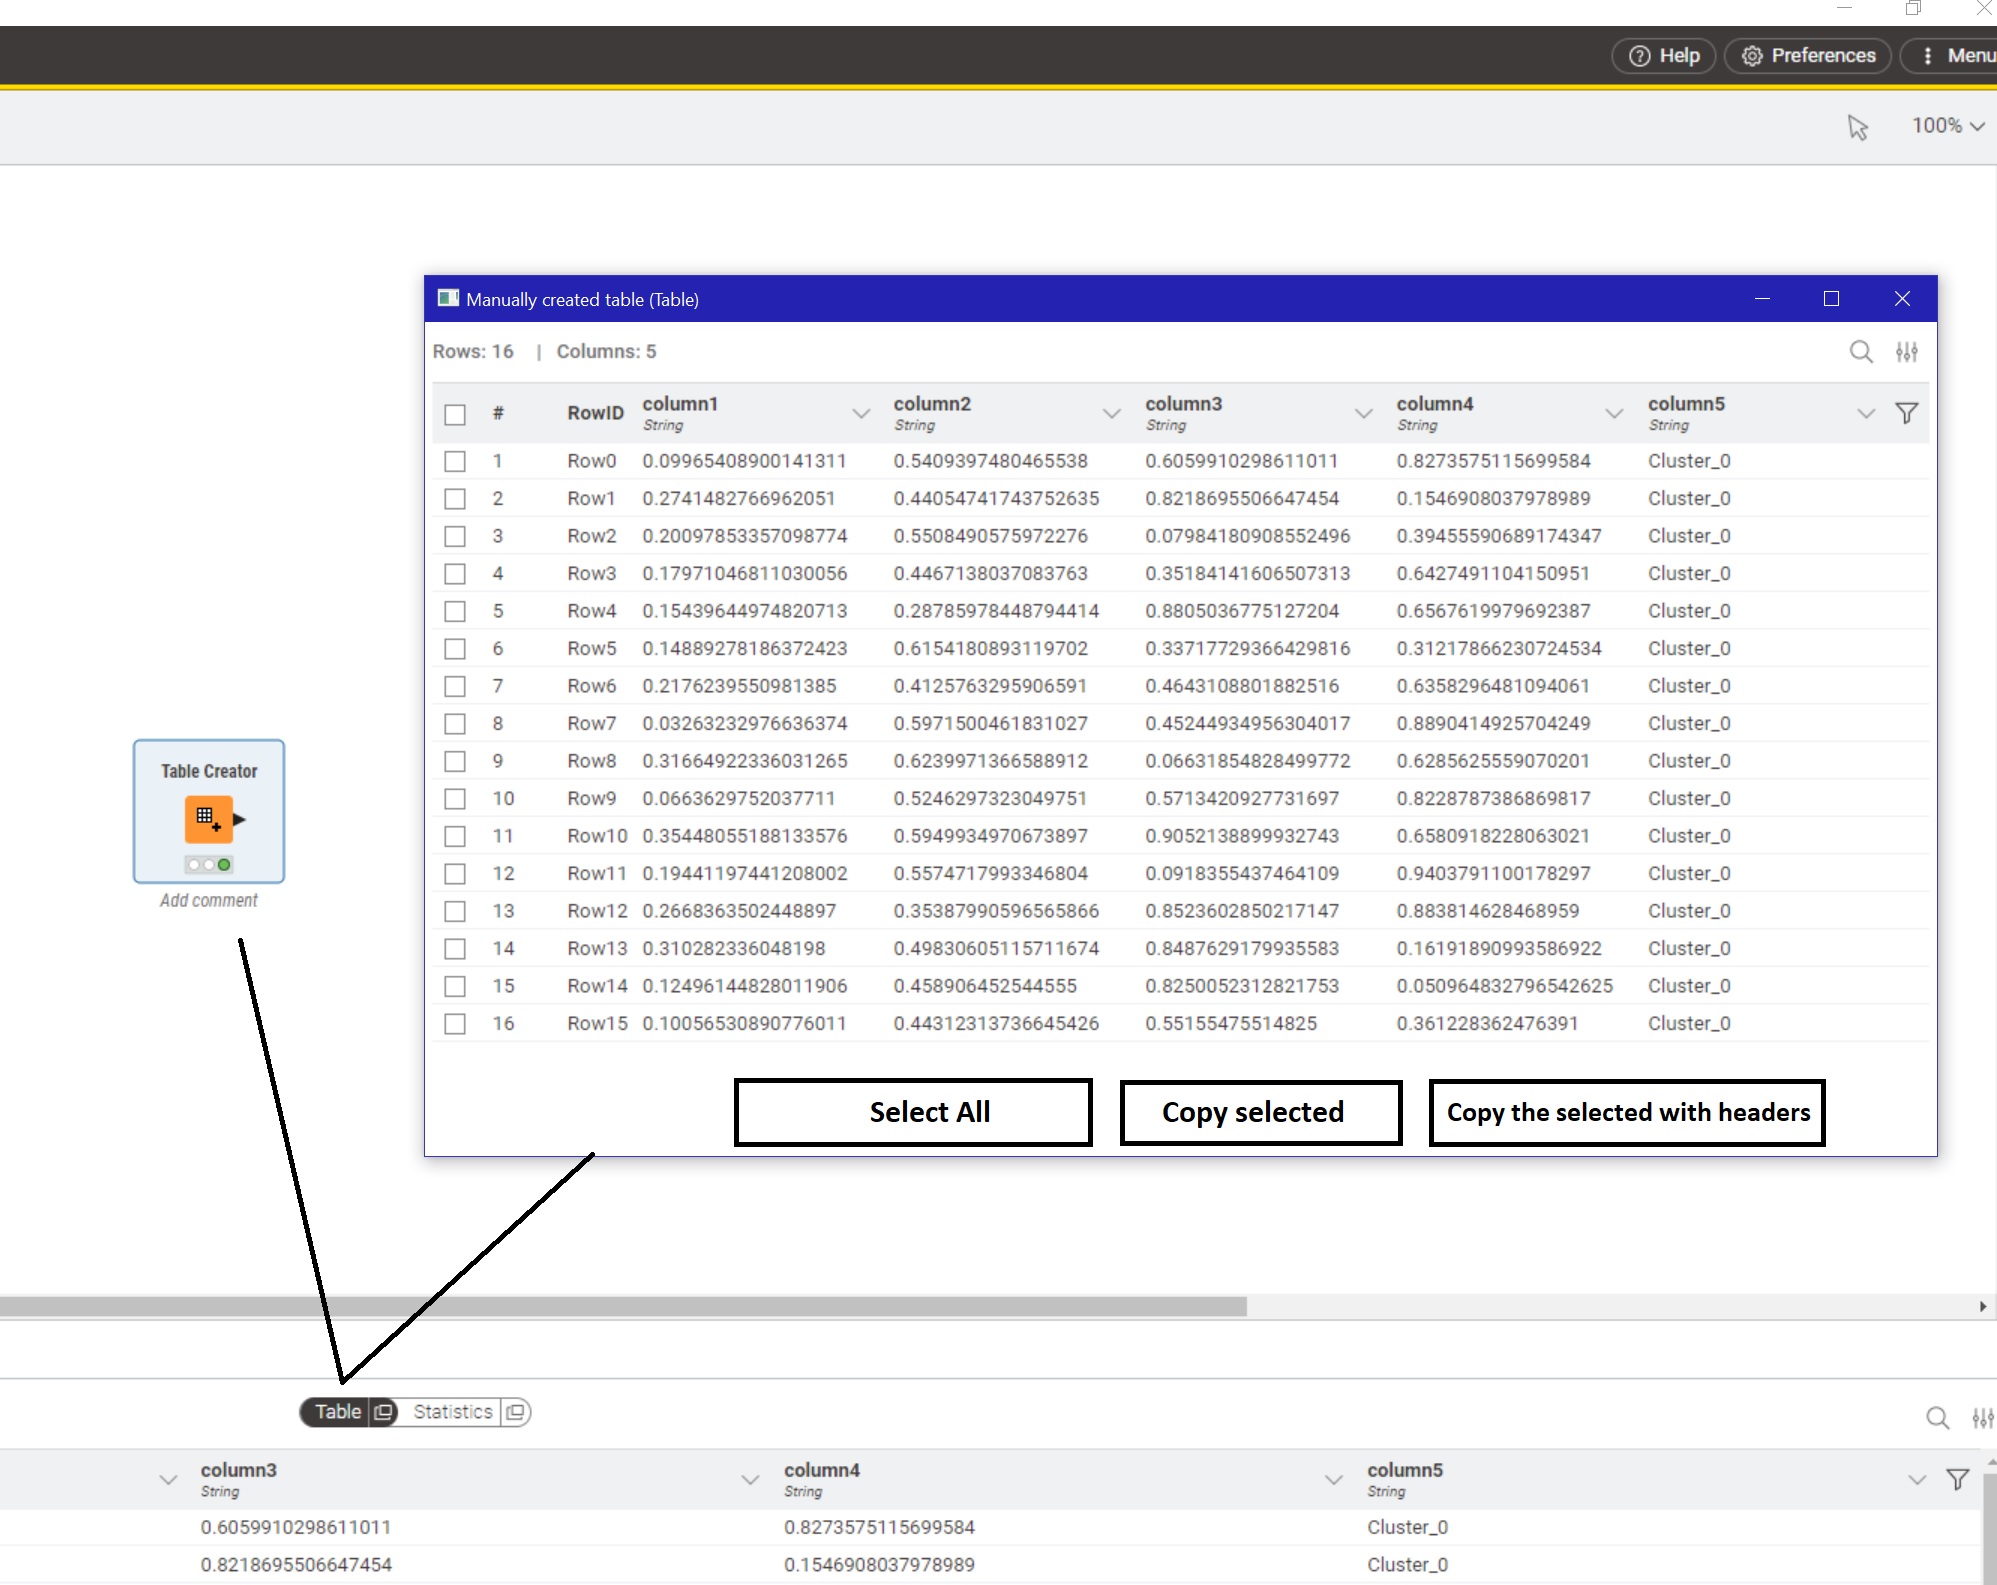Switch to the Table tab
Screen dimensions: 1997x1585
[337, 1412]
